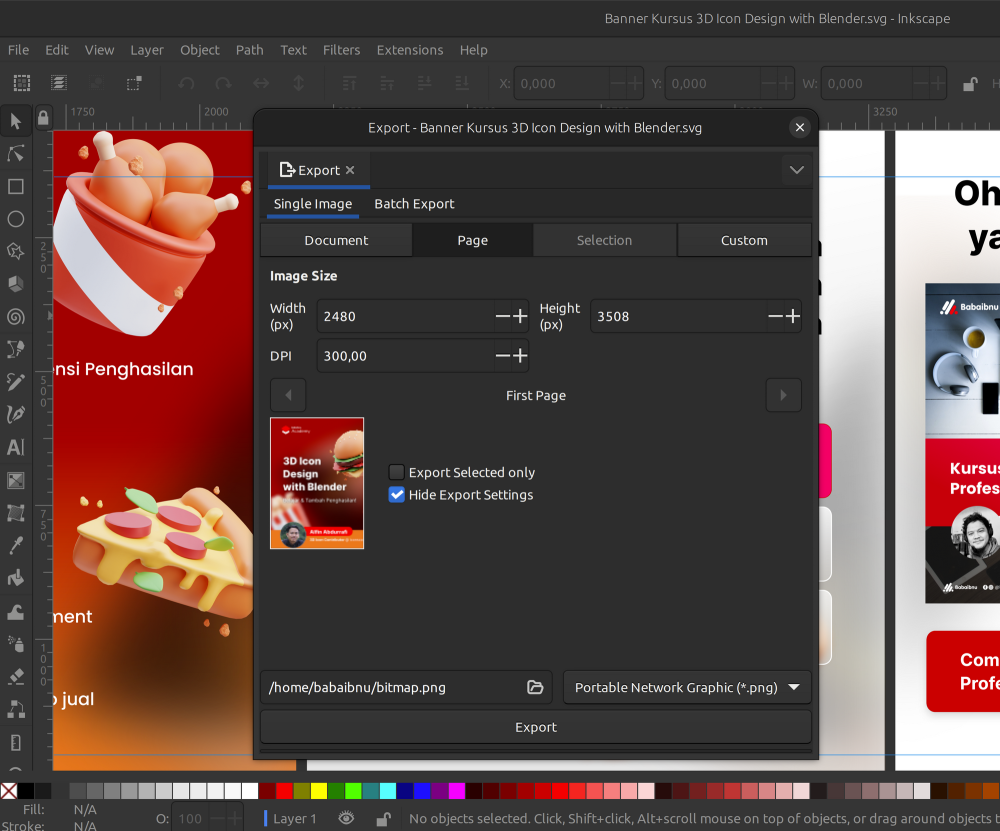Decrease export Height with minus button
The height and width of the screenshot is (831, 1000).
pos(776,316)
